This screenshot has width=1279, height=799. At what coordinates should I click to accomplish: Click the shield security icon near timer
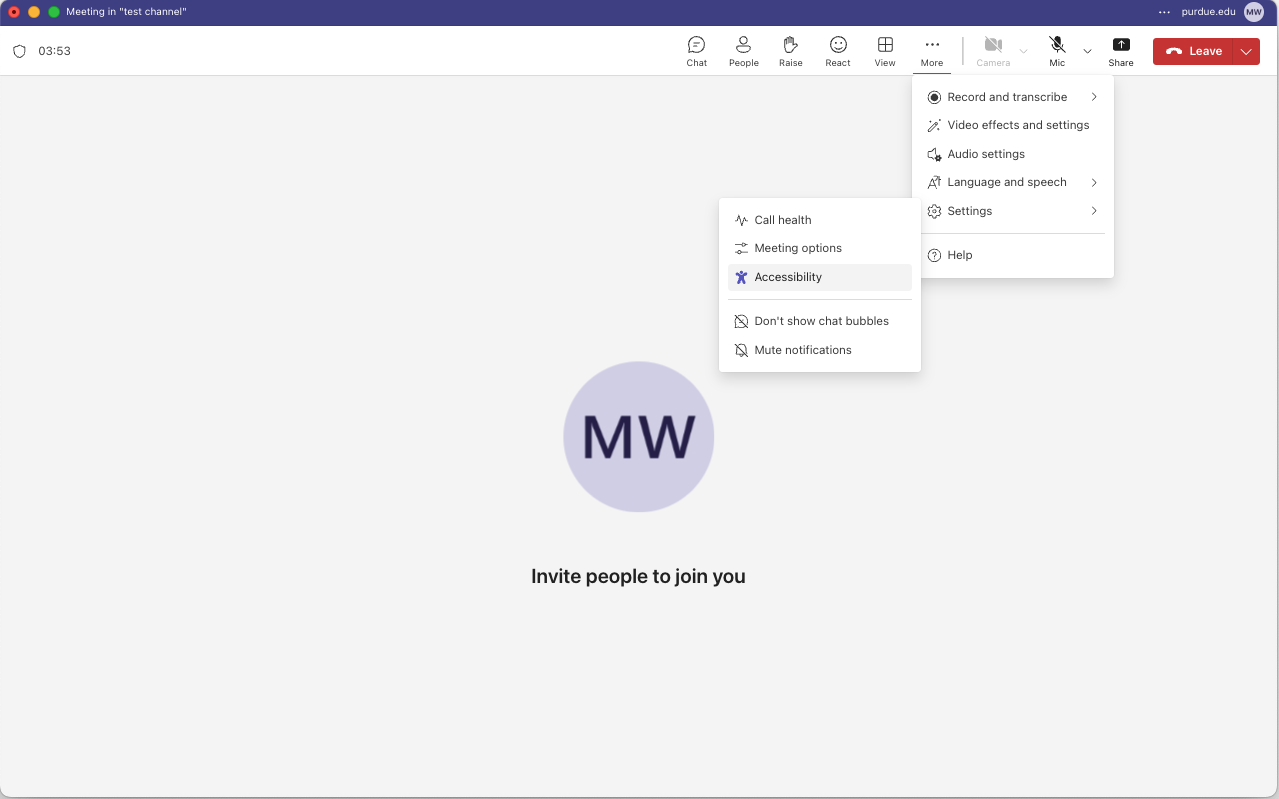point(19,51)
